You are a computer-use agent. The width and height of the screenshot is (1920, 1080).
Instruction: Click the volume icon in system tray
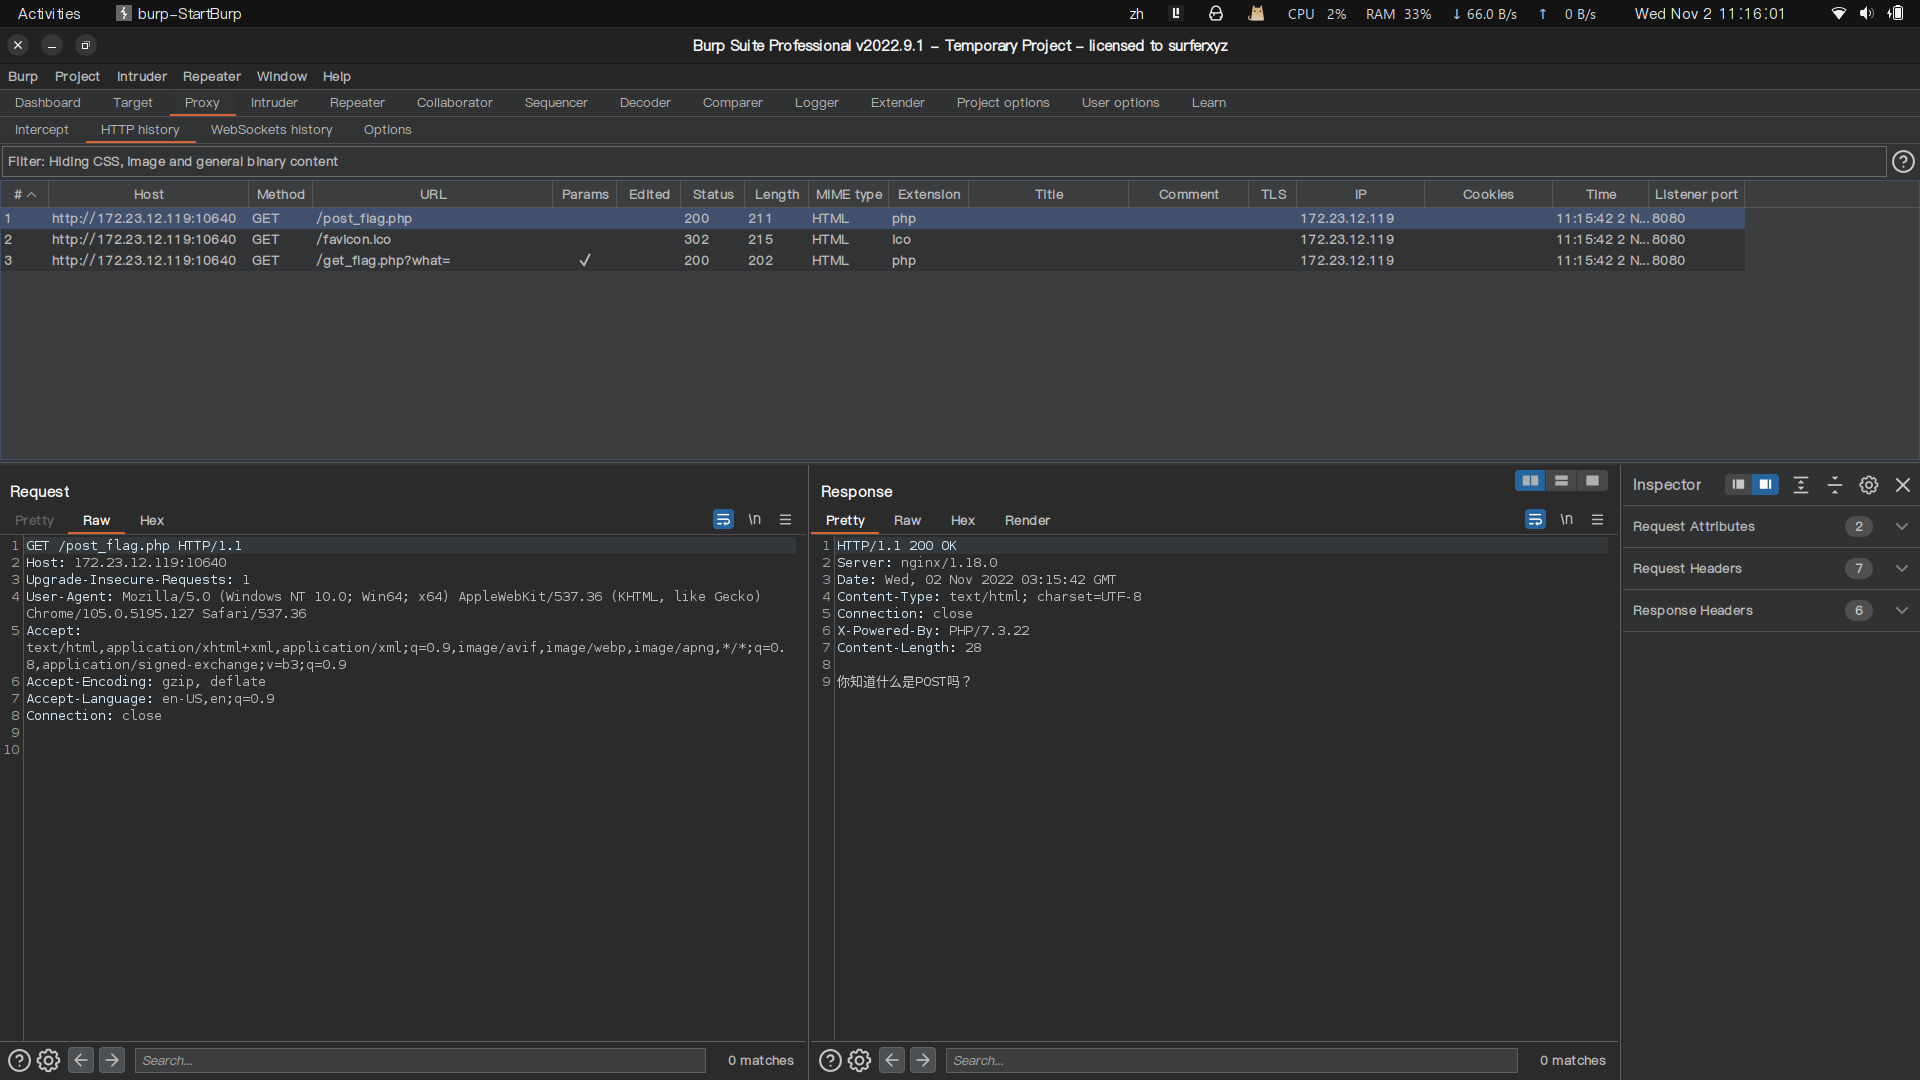[x=1866, y=14]
